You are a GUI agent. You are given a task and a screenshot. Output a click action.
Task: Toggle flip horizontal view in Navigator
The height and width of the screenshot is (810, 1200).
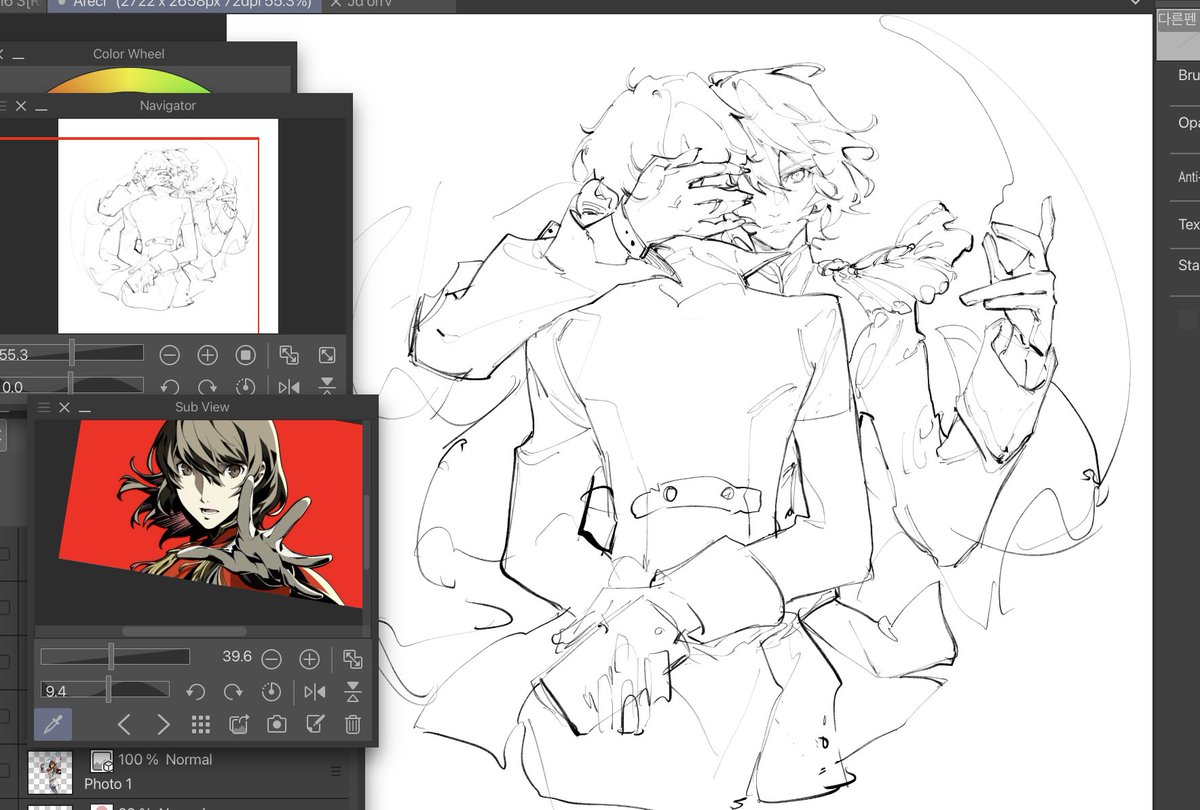click(290, 387)
